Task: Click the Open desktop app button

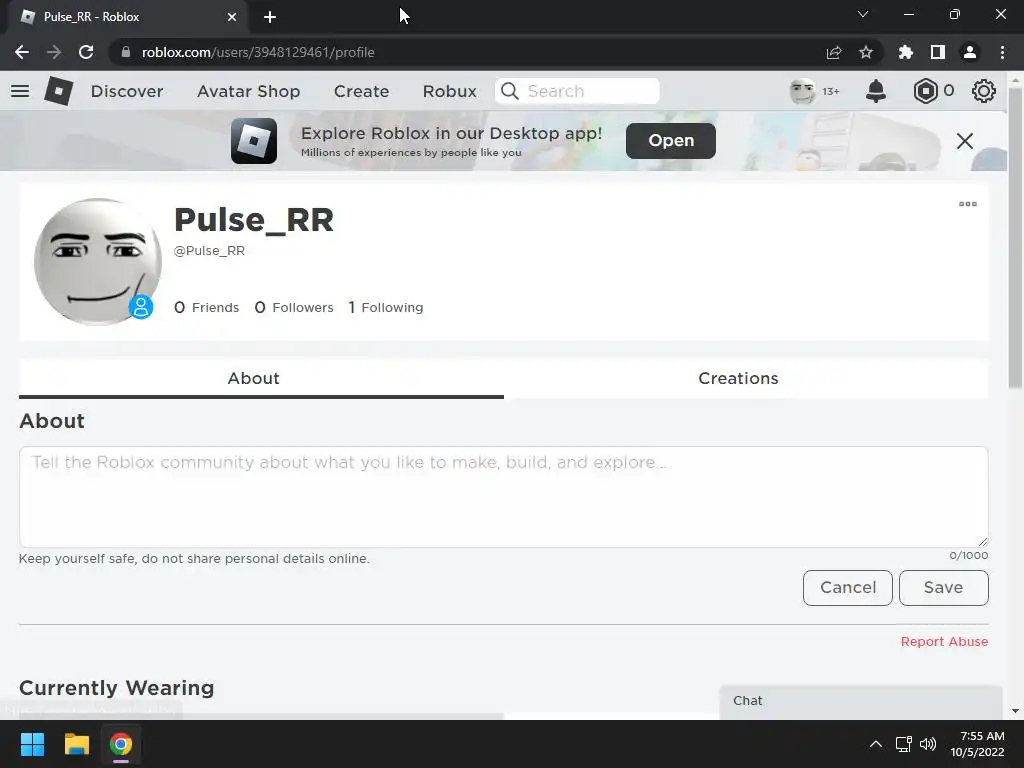Action: click(671, 140)
